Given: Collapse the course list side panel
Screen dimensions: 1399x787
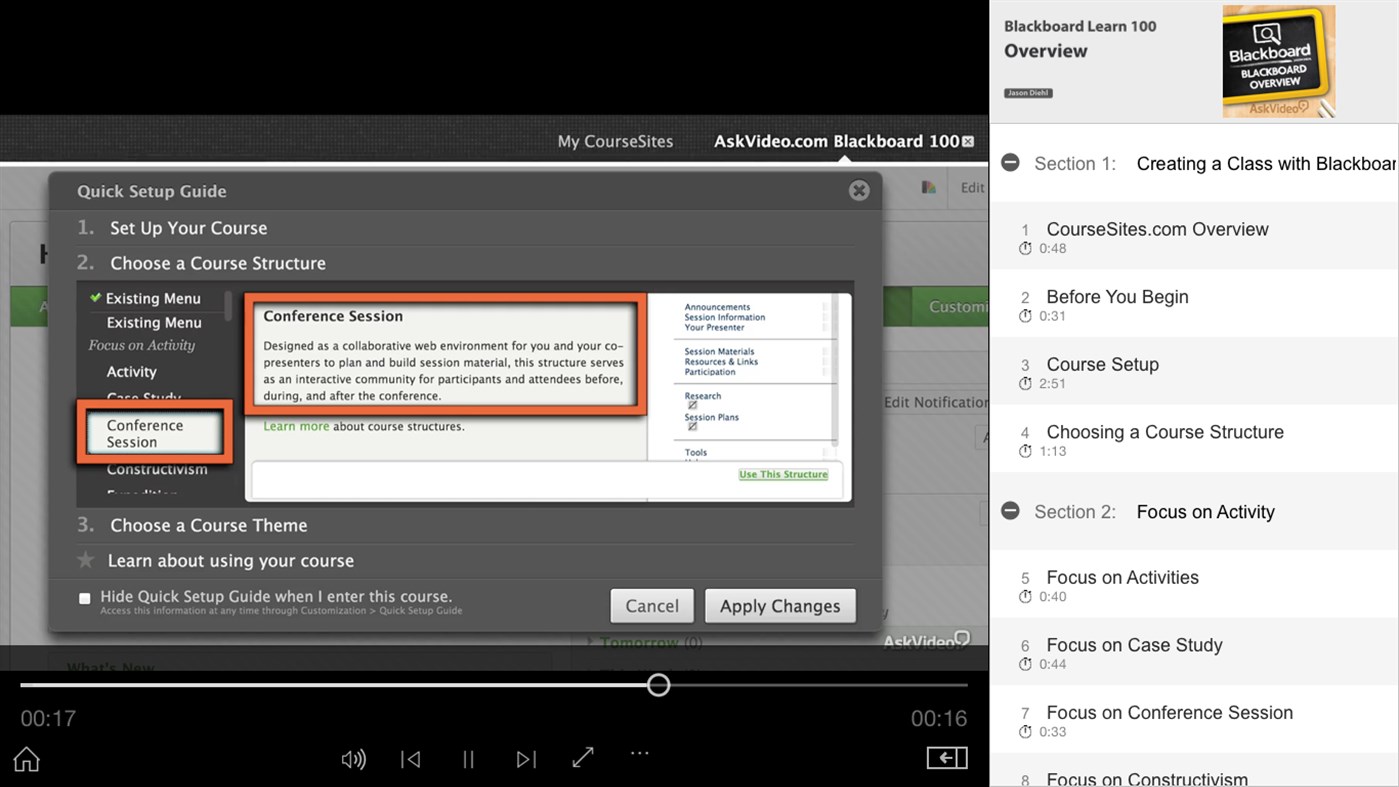Looking at the screenshot, I should pos(947,758).
